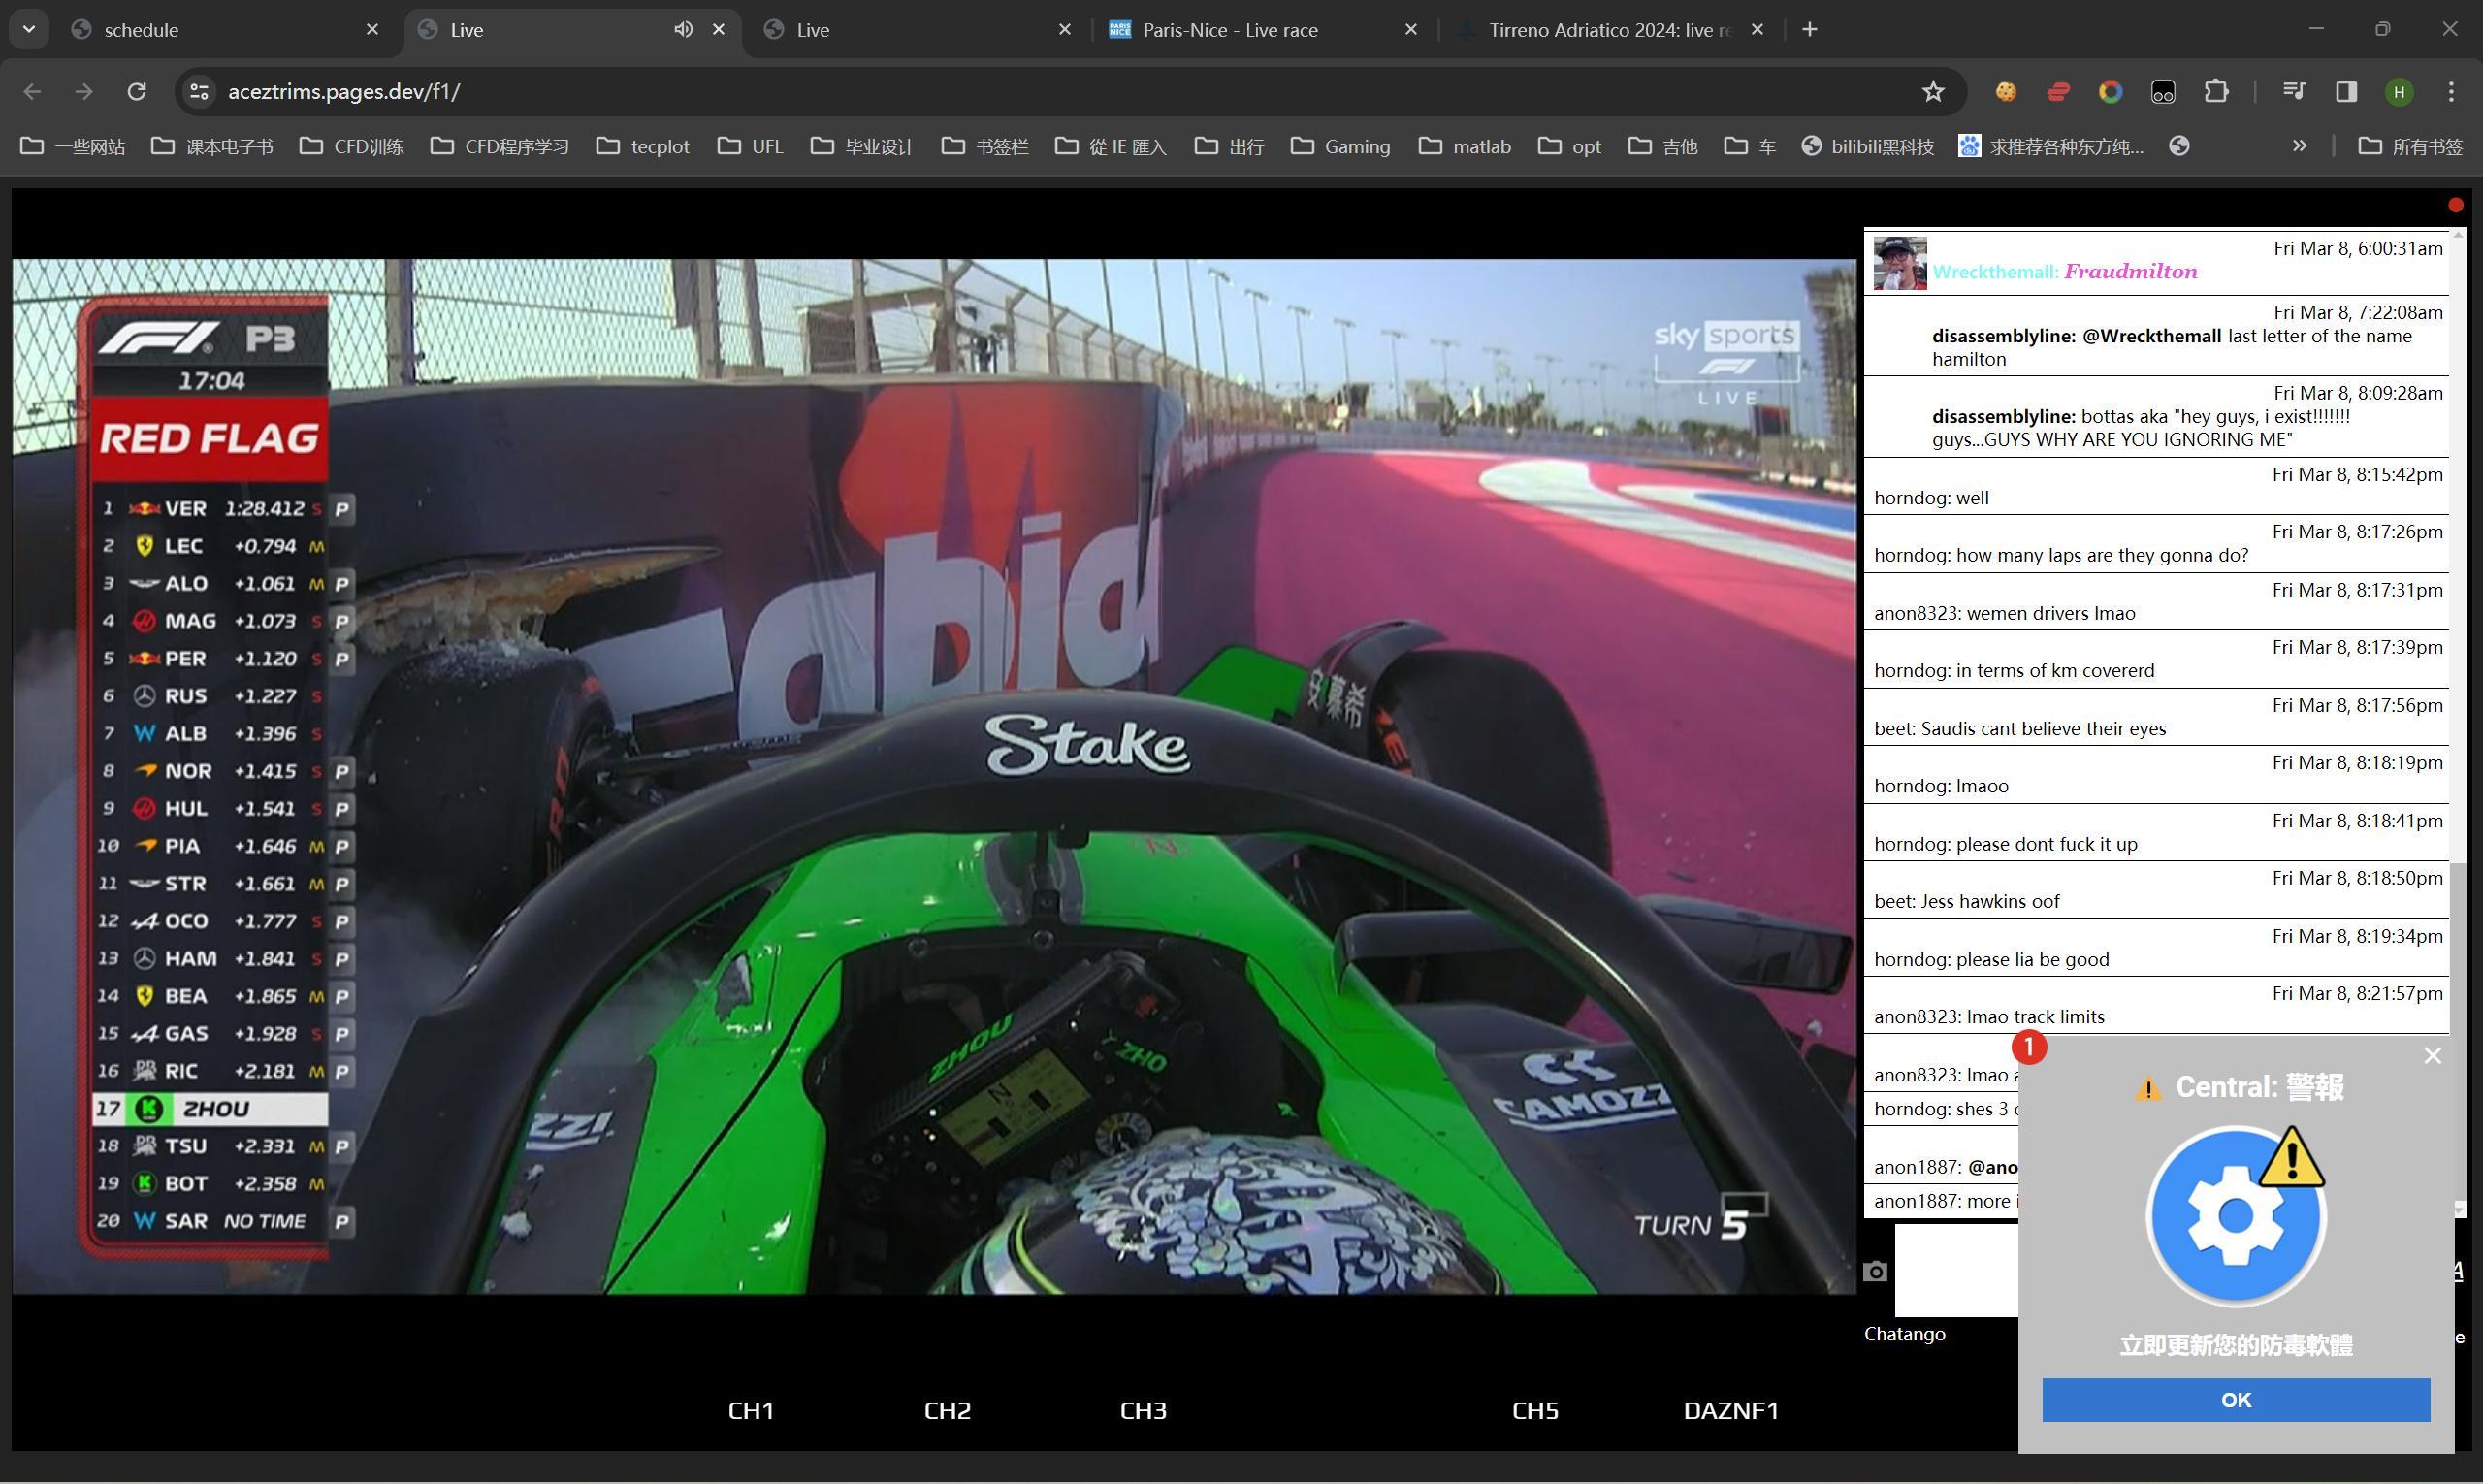Viewport: 2483px width, 1484px height.
Task: Click the Wreckthemall user avatar
Action: point(1899,263)
